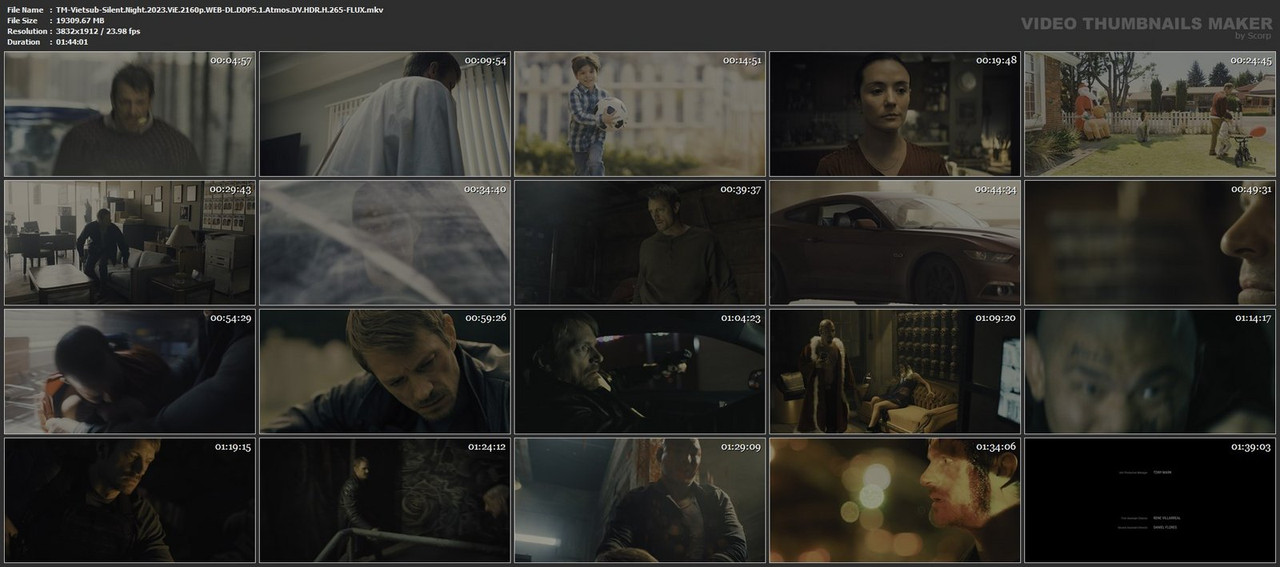The width and height of the screenshot is (1280, 567).
Task: Select the front yard scene thumbnail 00:24:45
Action: point(1150,114)
